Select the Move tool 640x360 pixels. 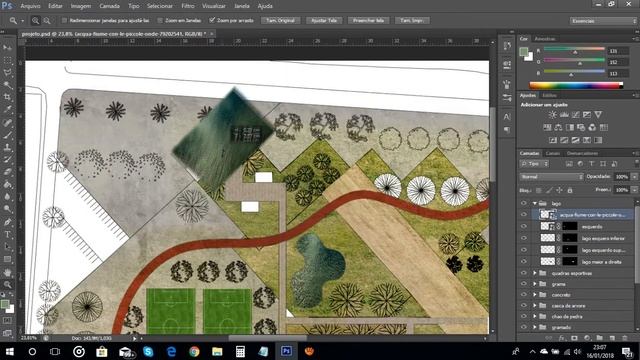[x=7, y=48]
